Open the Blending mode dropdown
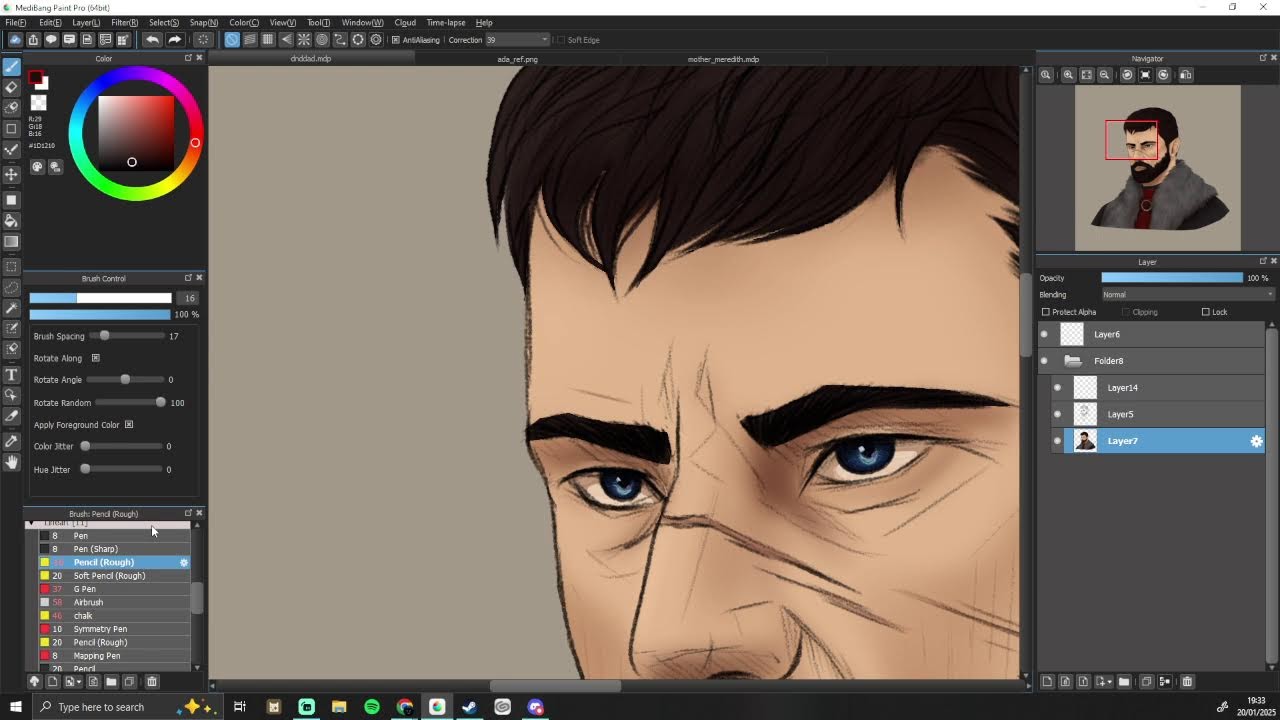The height and width of the screenshot is (720, 1280). 1188,295
